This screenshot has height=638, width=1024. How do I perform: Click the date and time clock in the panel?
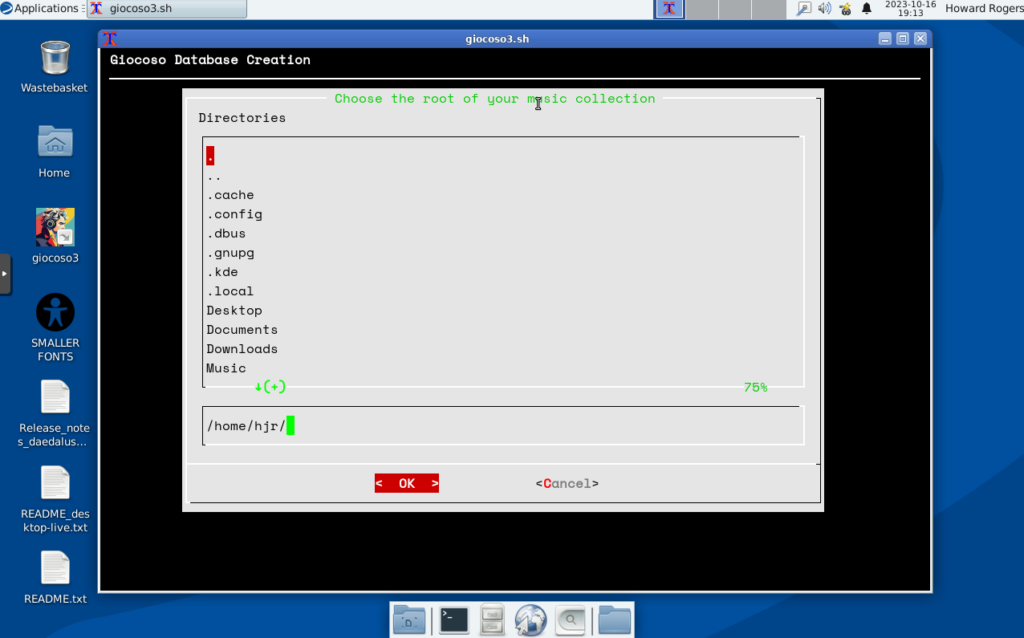(910, 8)
